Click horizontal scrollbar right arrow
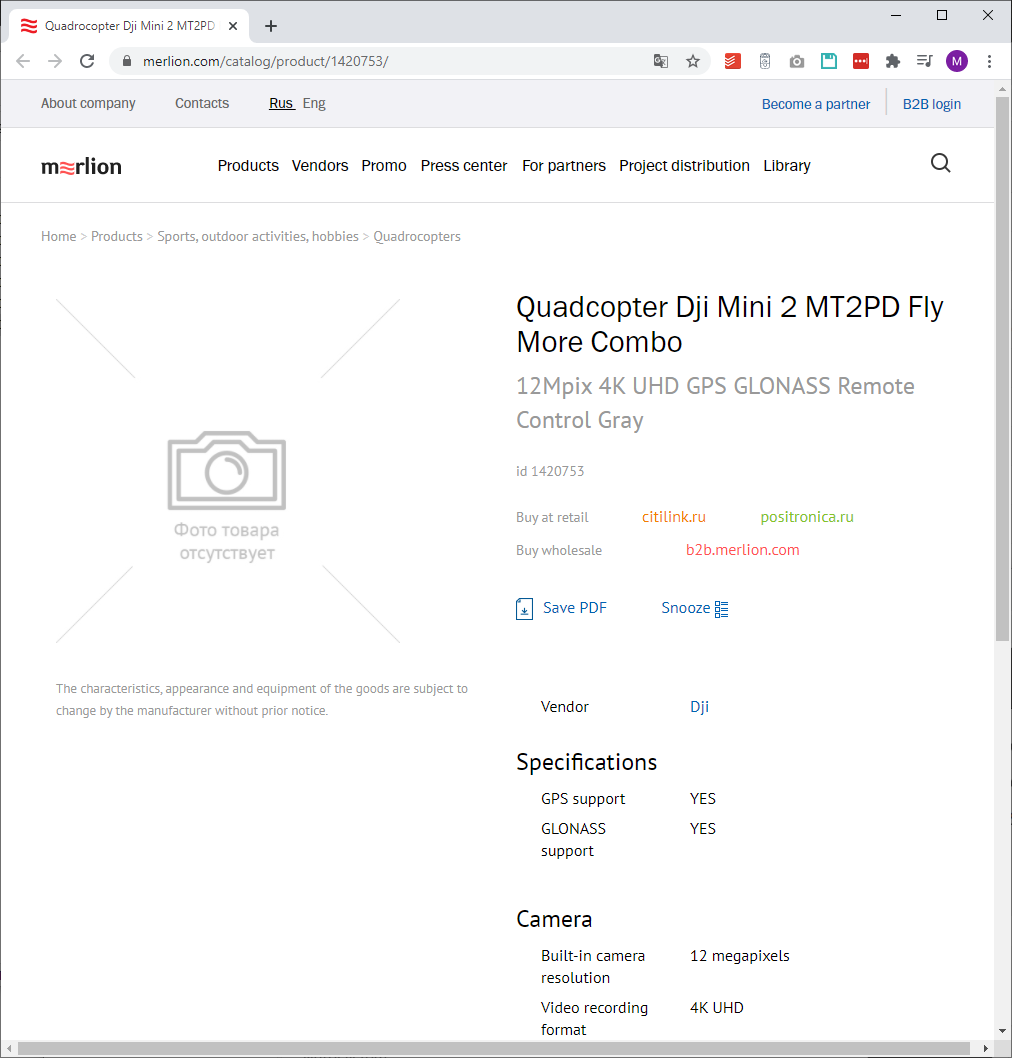This screenshot has width=1012, height=1058. coord(986,1049)
